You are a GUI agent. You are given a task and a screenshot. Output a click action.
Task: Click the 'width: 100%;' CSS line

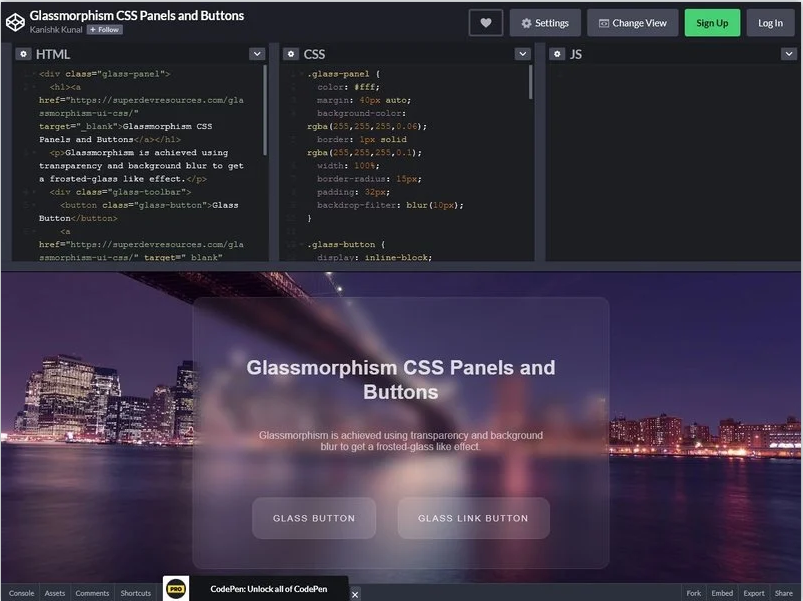pos(348,165)
